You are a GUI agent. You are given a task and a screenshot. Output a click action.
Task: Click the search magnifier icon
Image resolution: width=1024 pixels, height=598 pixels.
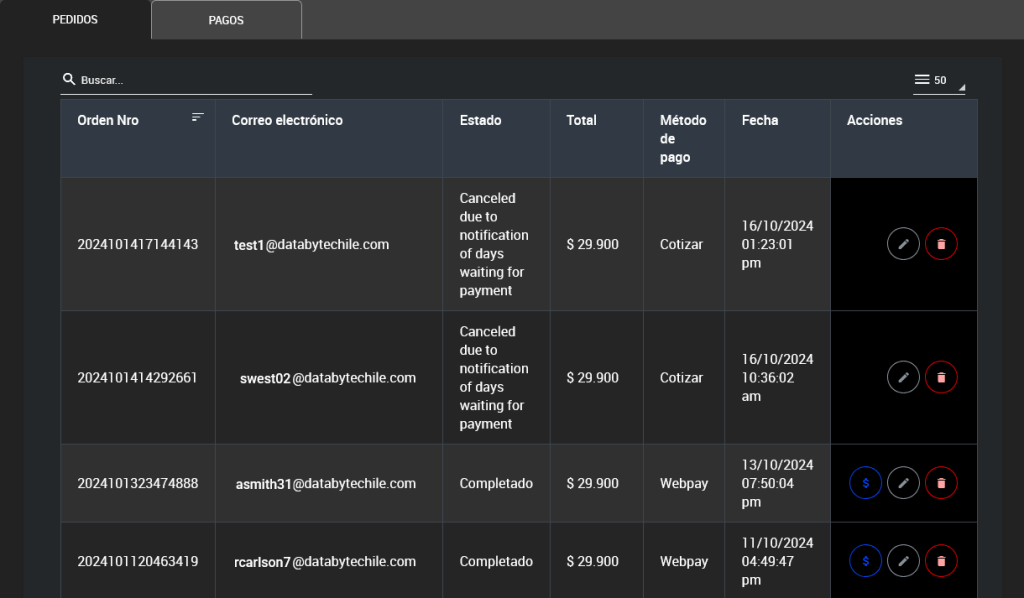coord(68,80)
